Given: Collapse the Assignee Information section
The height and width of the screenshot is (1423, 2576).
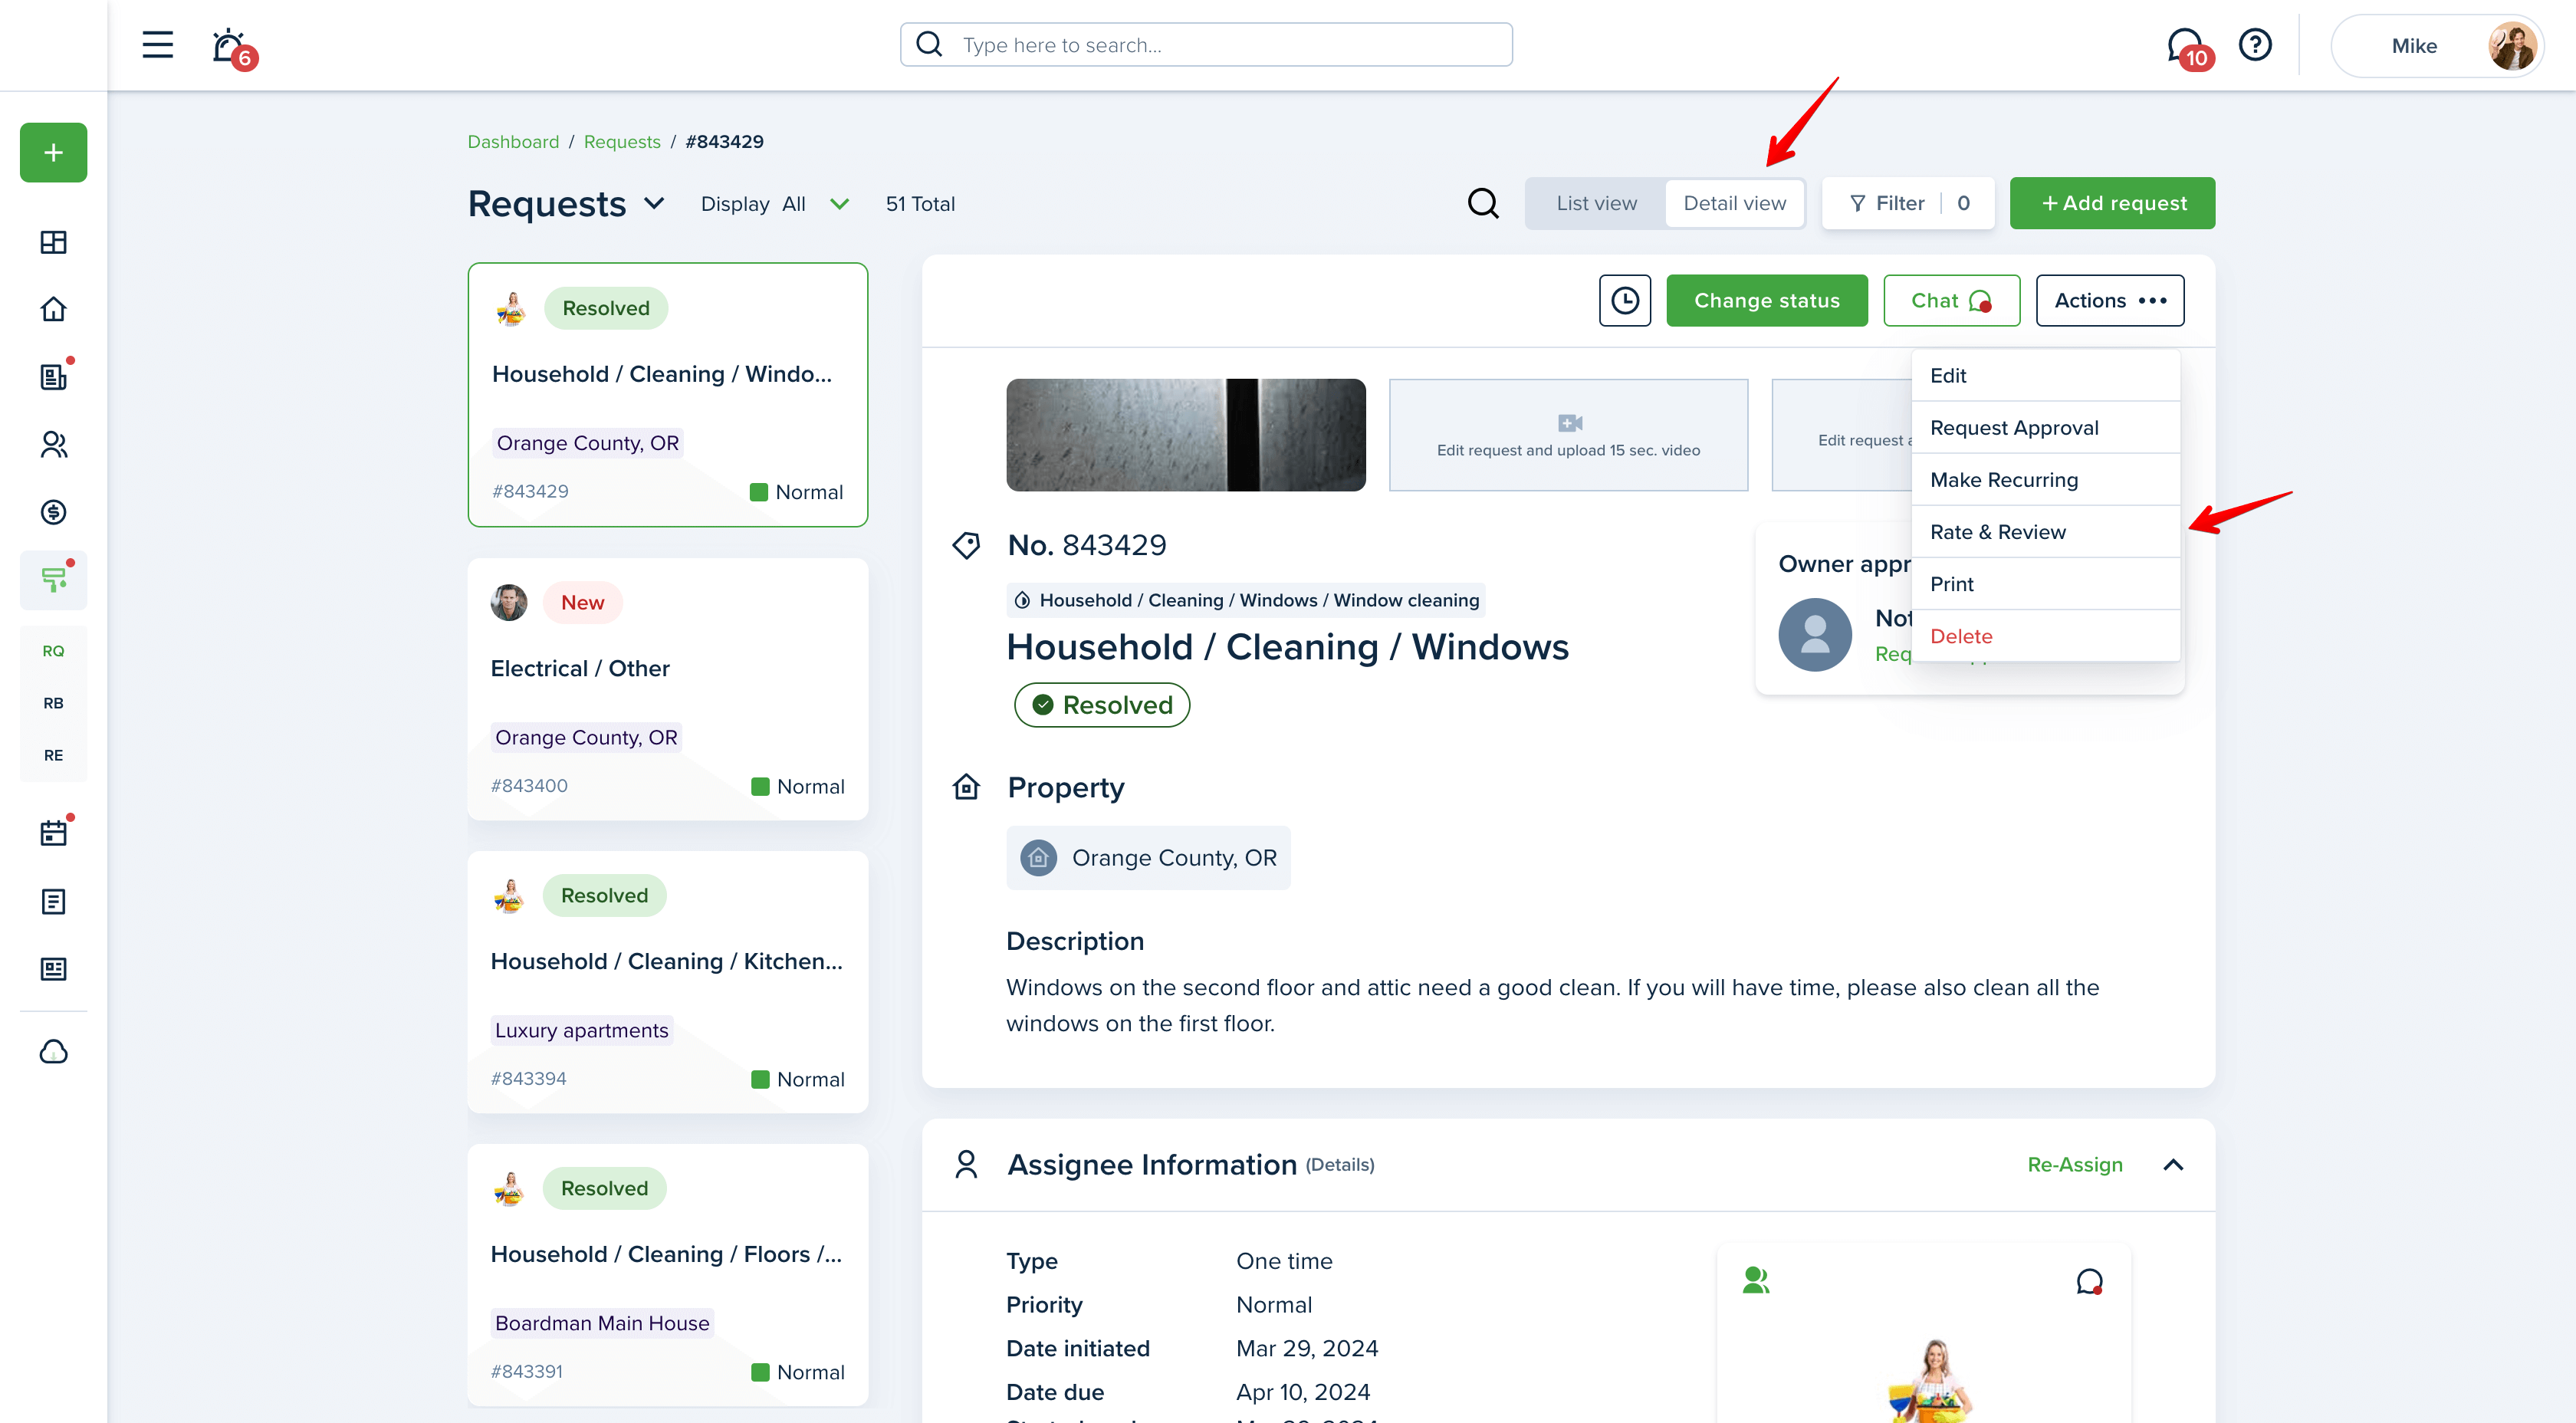Looking at the screenshot, I should coord(2173,1165).
